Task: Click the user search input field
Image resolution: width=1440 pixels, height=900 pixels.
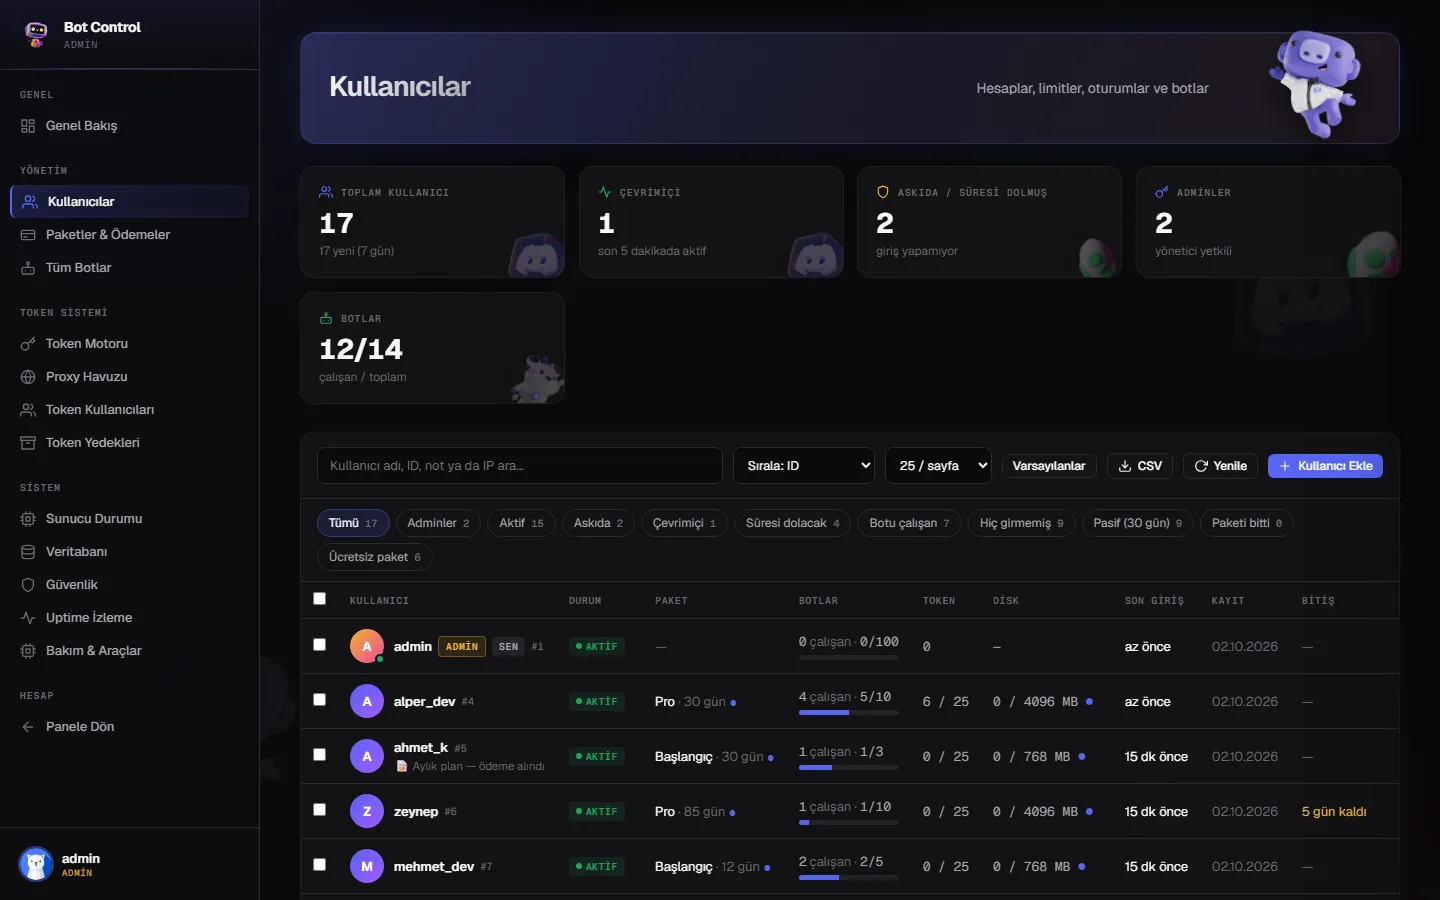Action: point(520,466)
